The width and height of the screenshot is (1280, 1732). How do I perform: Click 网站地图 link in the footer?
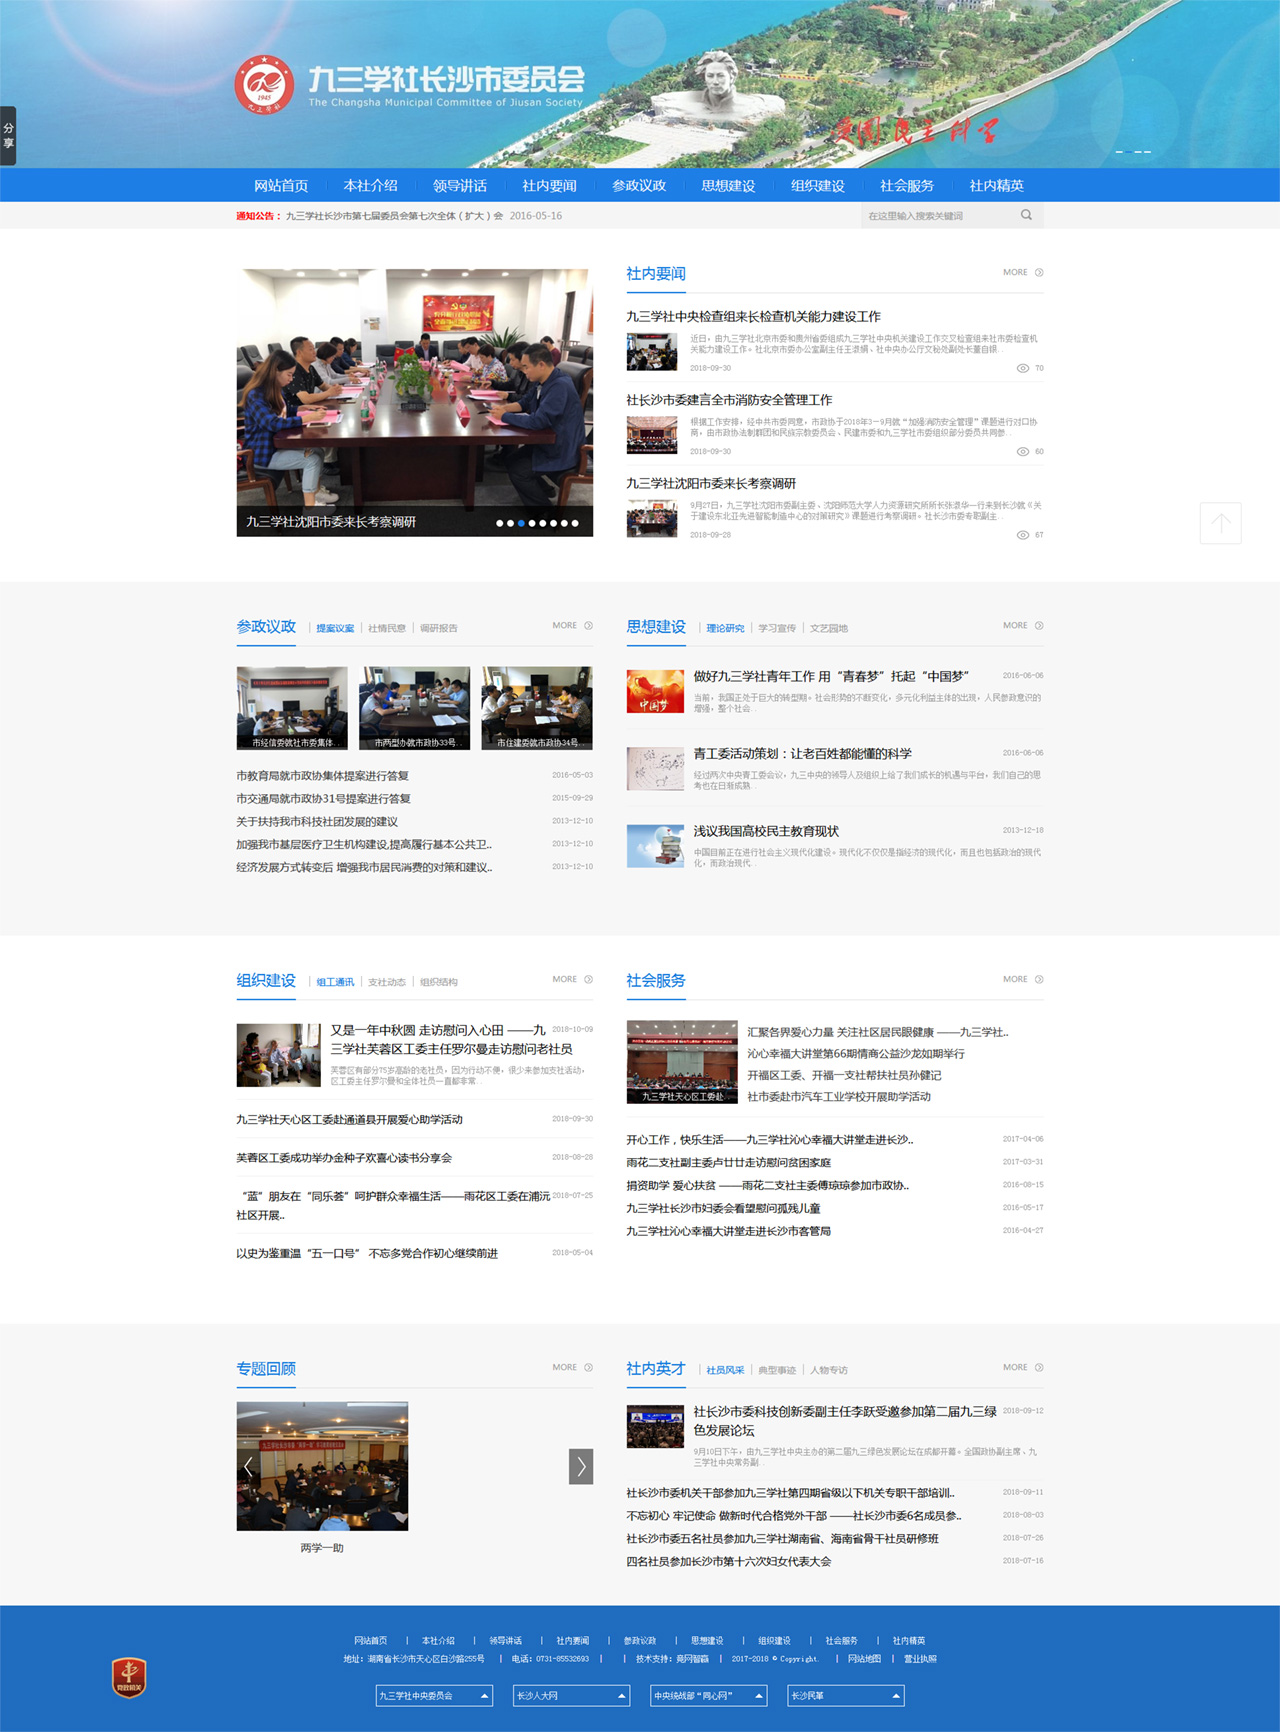(864, 1658)
